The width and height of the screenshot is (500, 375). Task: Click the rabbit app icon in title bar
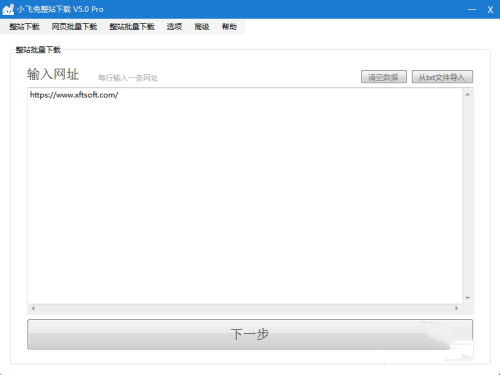[x=8, y=9]
